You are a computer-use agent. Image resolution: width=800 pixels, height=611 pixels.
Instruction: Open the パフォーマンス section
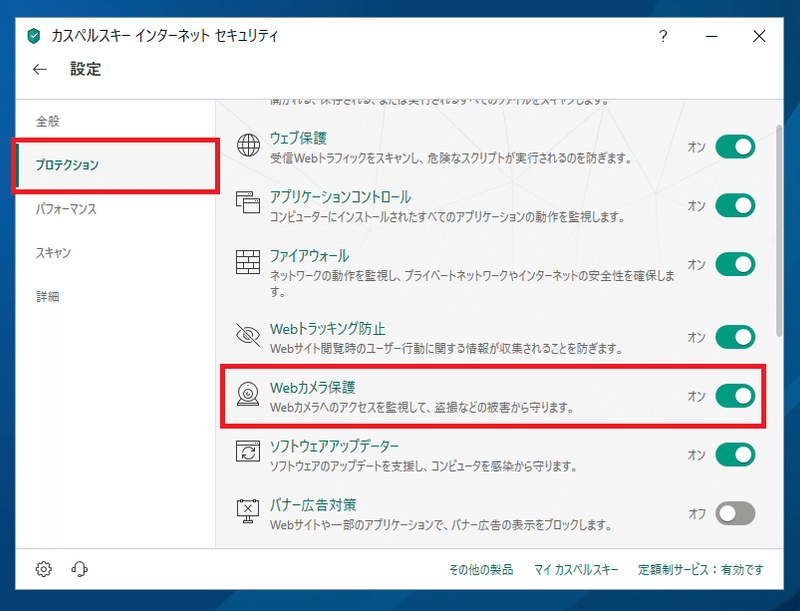115,209
